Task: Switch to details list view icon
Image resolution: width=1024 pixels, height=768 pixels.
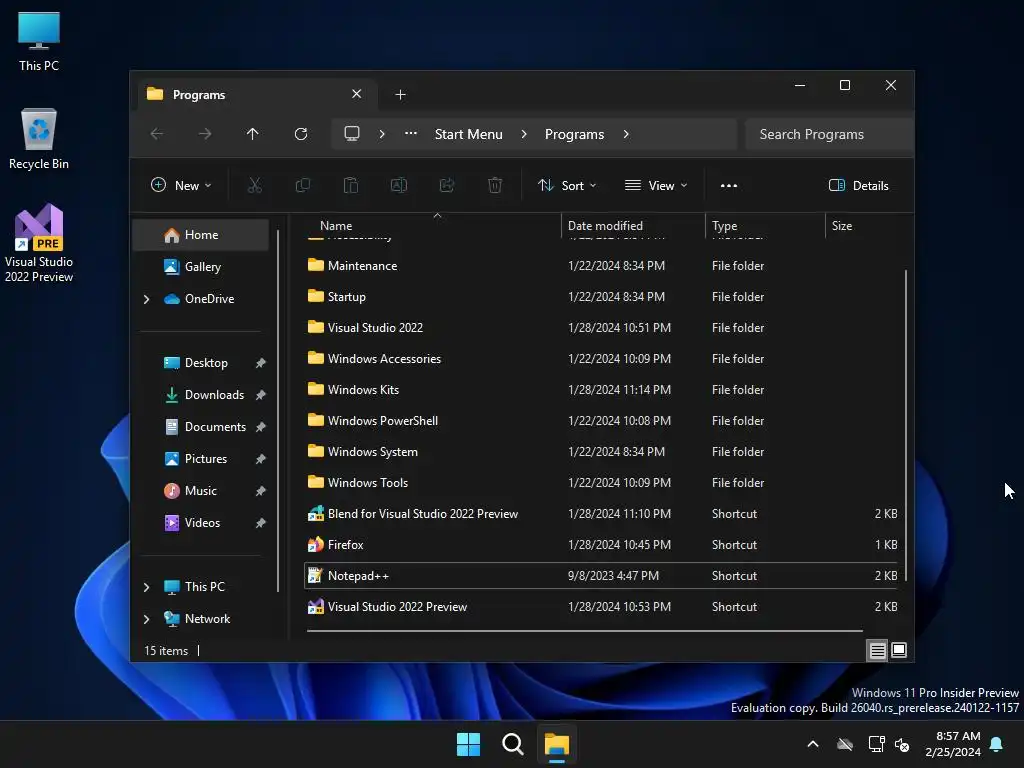Action: [877, 650]
